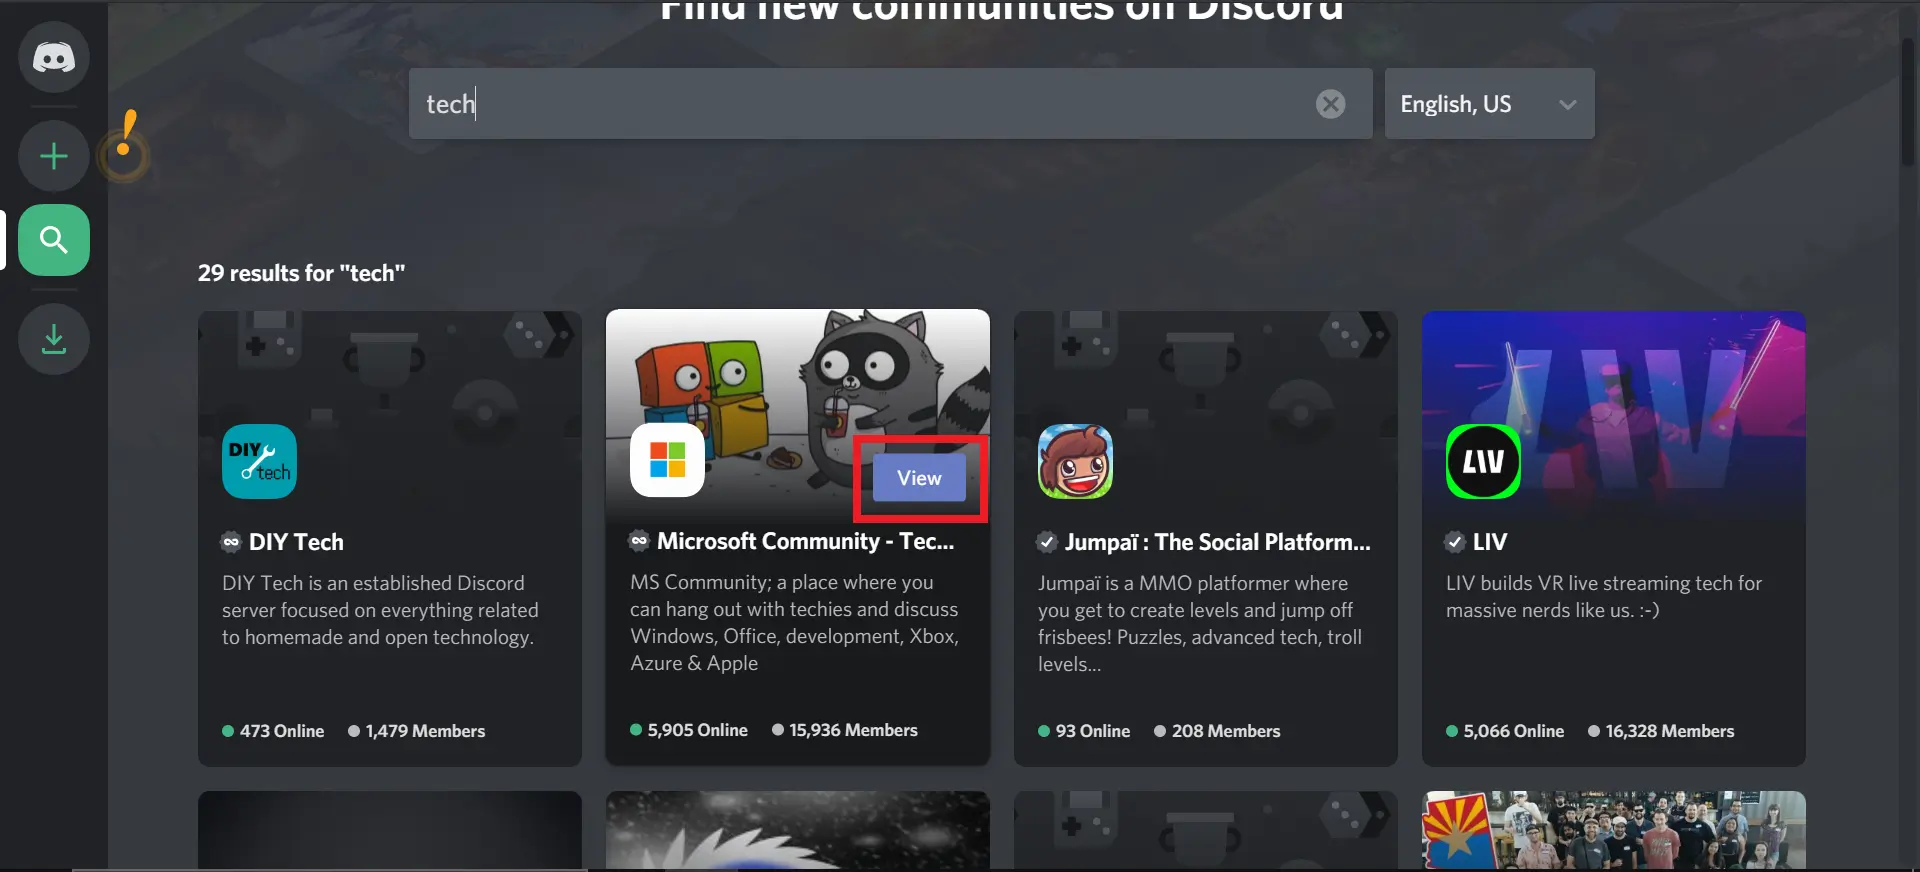The image size is (1920, 872).
Task: Click the Microsoft Community server logo
Action: click(667, 460)
